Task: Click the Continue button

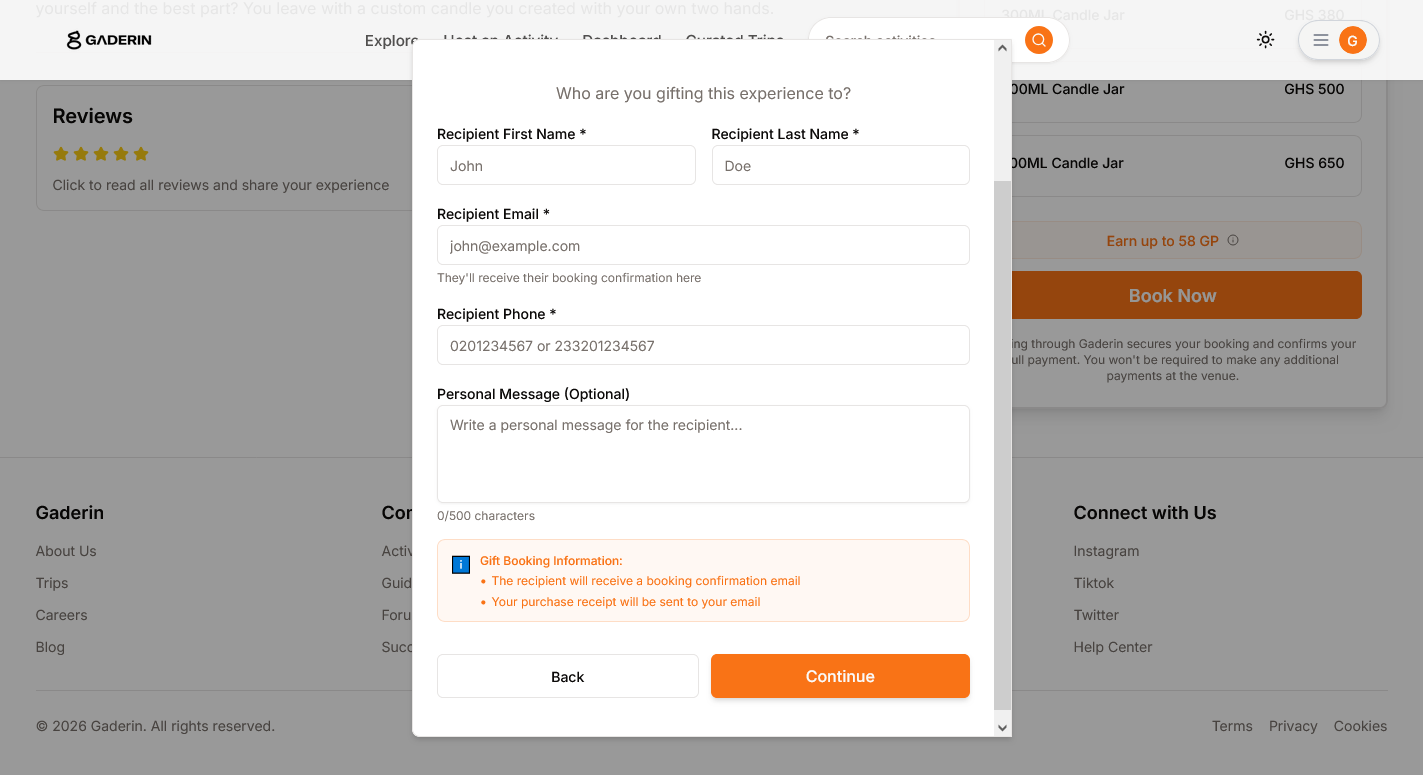Action: (839, 676)
